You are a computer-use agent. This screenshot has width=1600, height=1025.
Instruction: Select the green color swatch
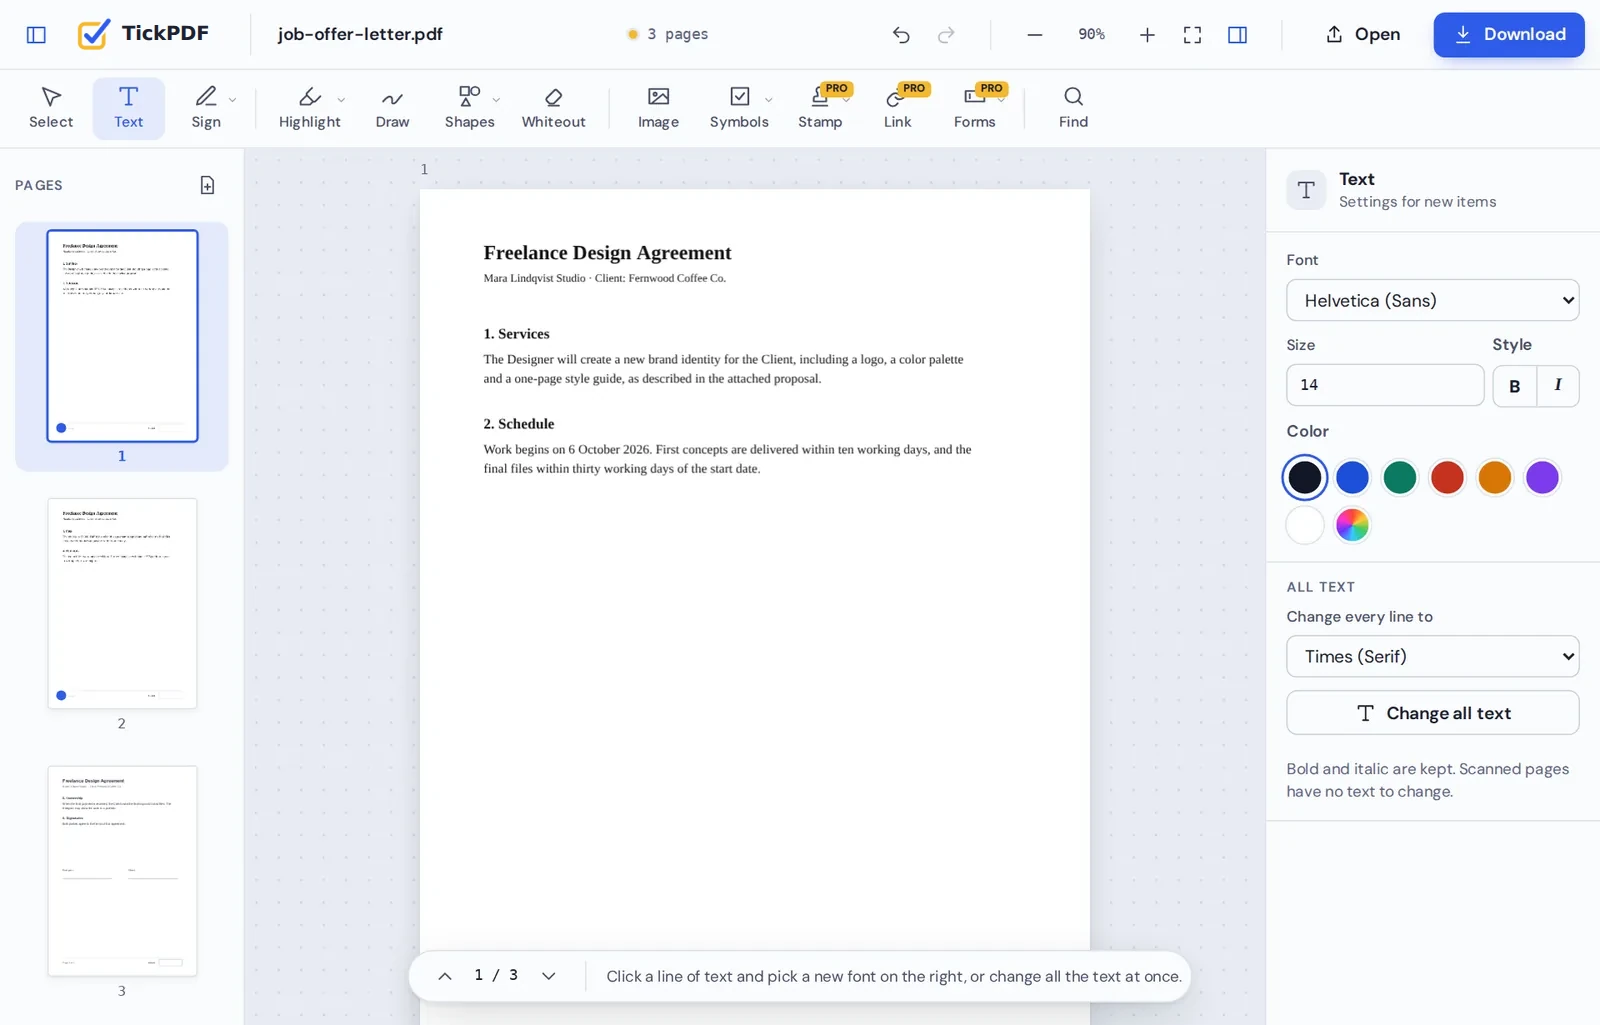1400,478
